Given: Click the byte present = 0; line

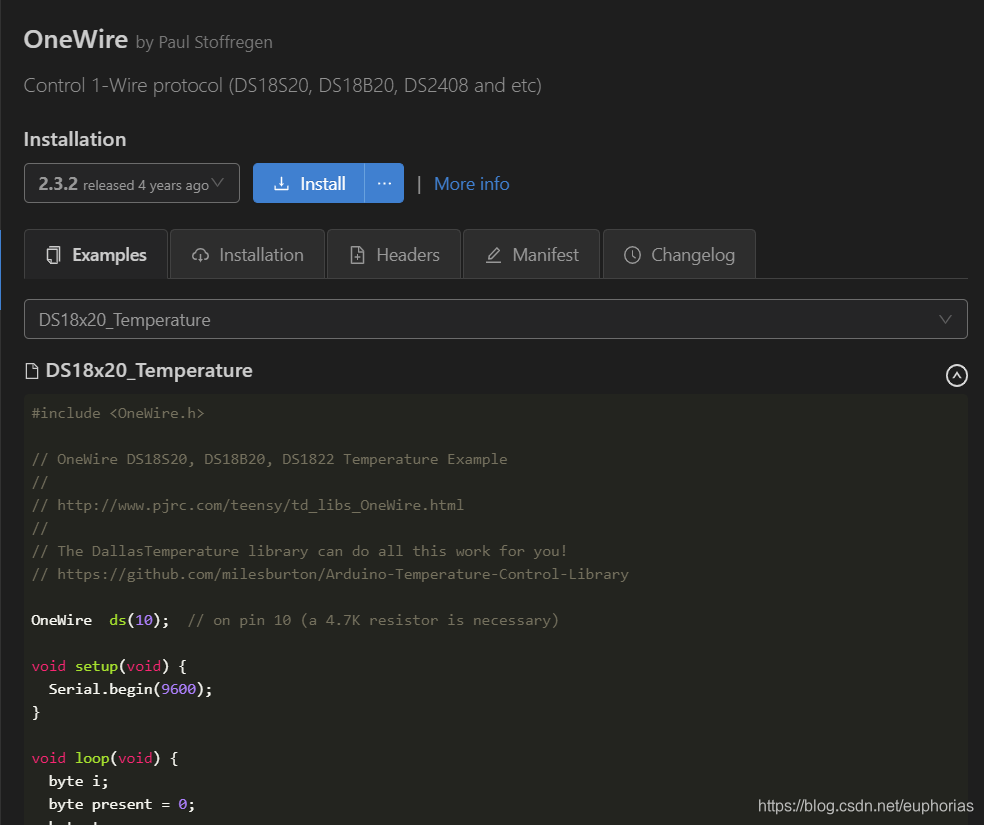Looking at the screenshot, I should pos(122,804).
